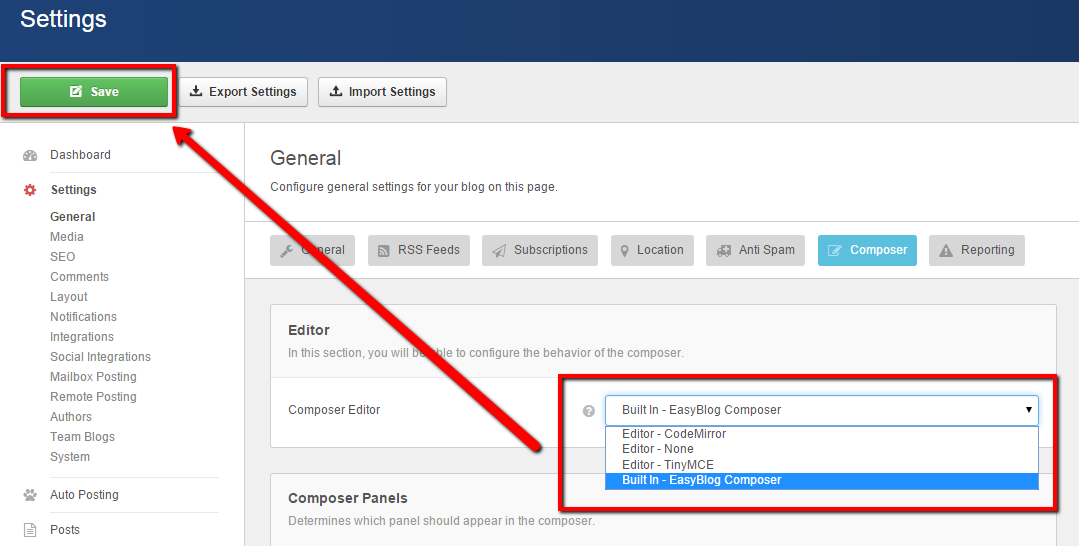This screenshot has width=1079, height=546.
Task: Switch to the Anti Spam tab
Action: pyautogui.click(x=756, y=250)
